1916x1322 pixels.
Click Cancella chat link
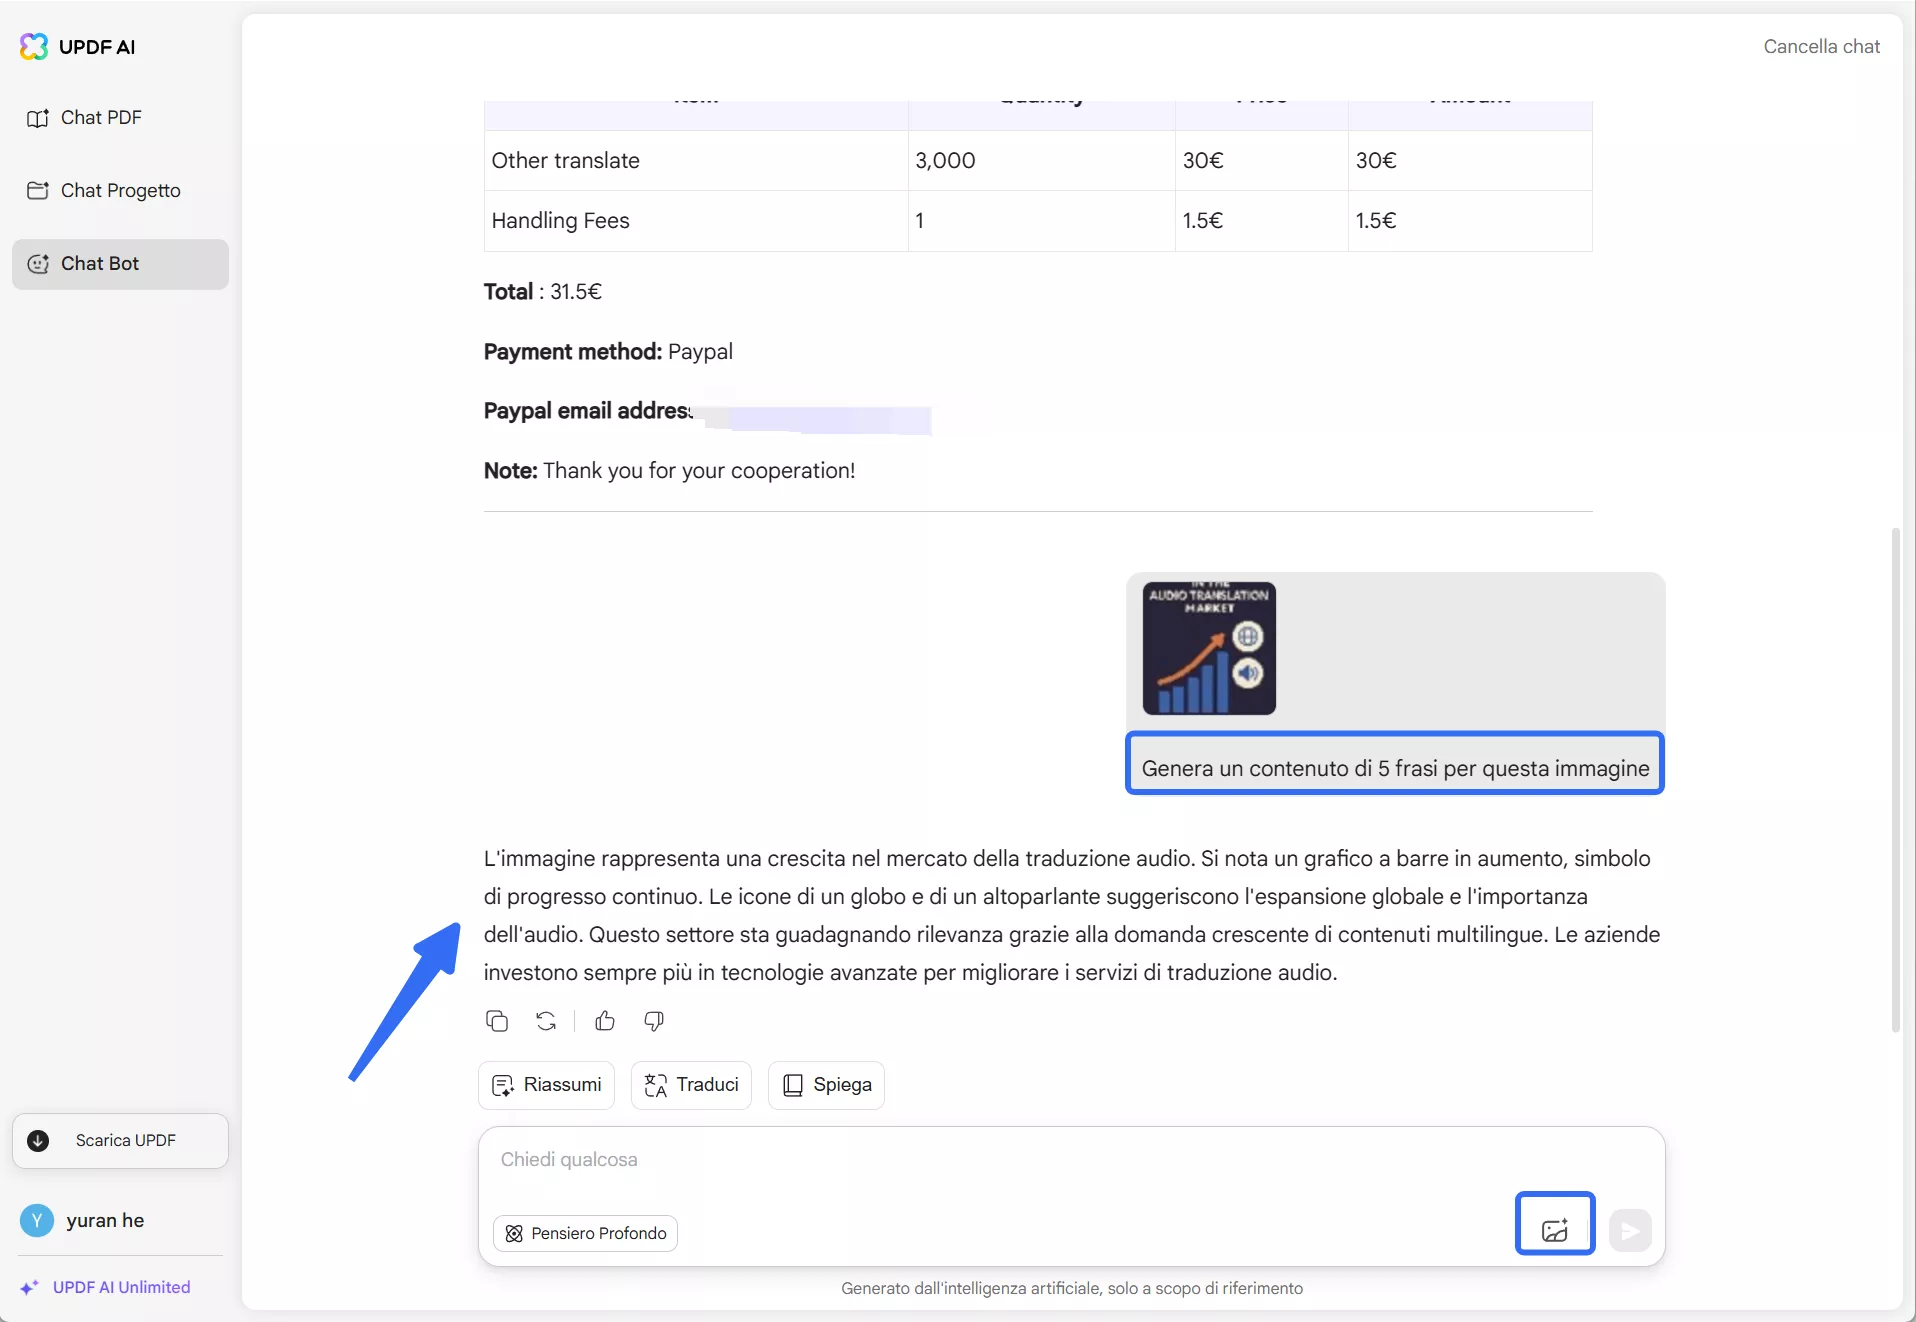[x=1821, y=47]
